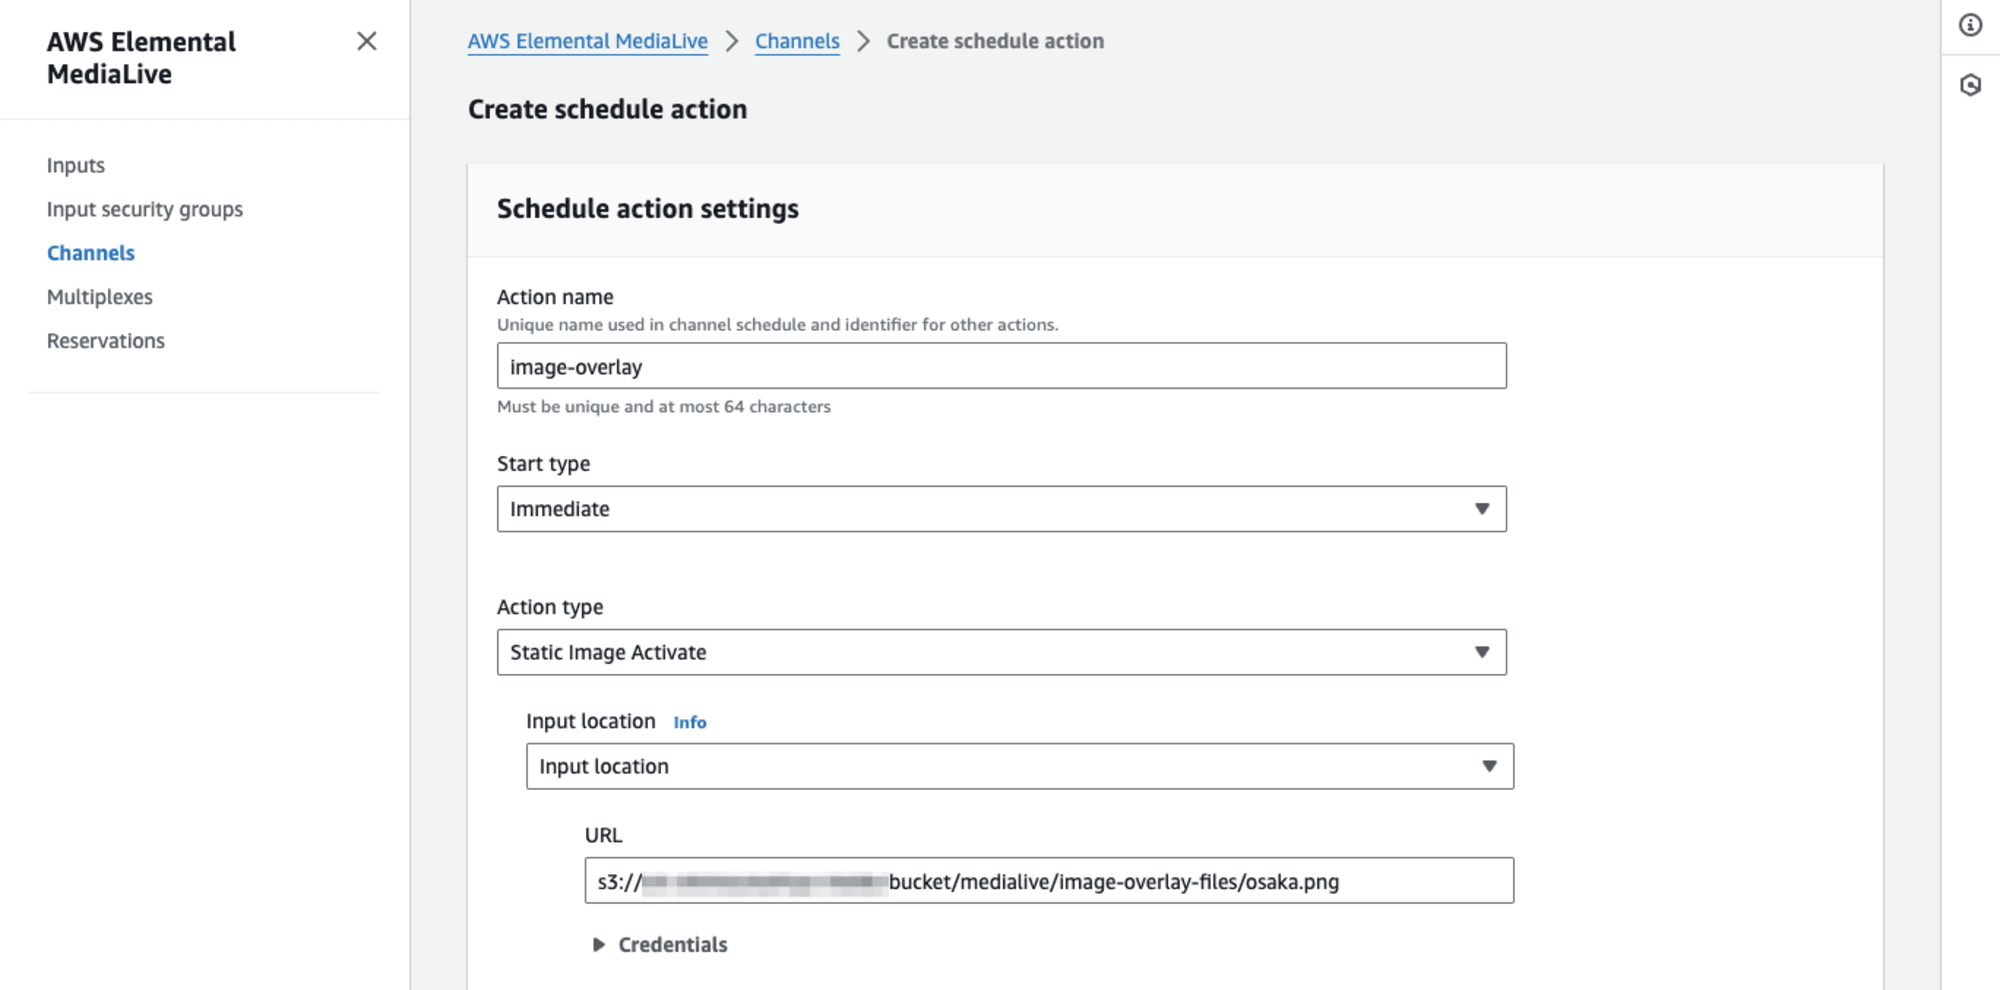Open the Start type dropdown
This screenshot has height=990, width=2000.
point(1001,509)
